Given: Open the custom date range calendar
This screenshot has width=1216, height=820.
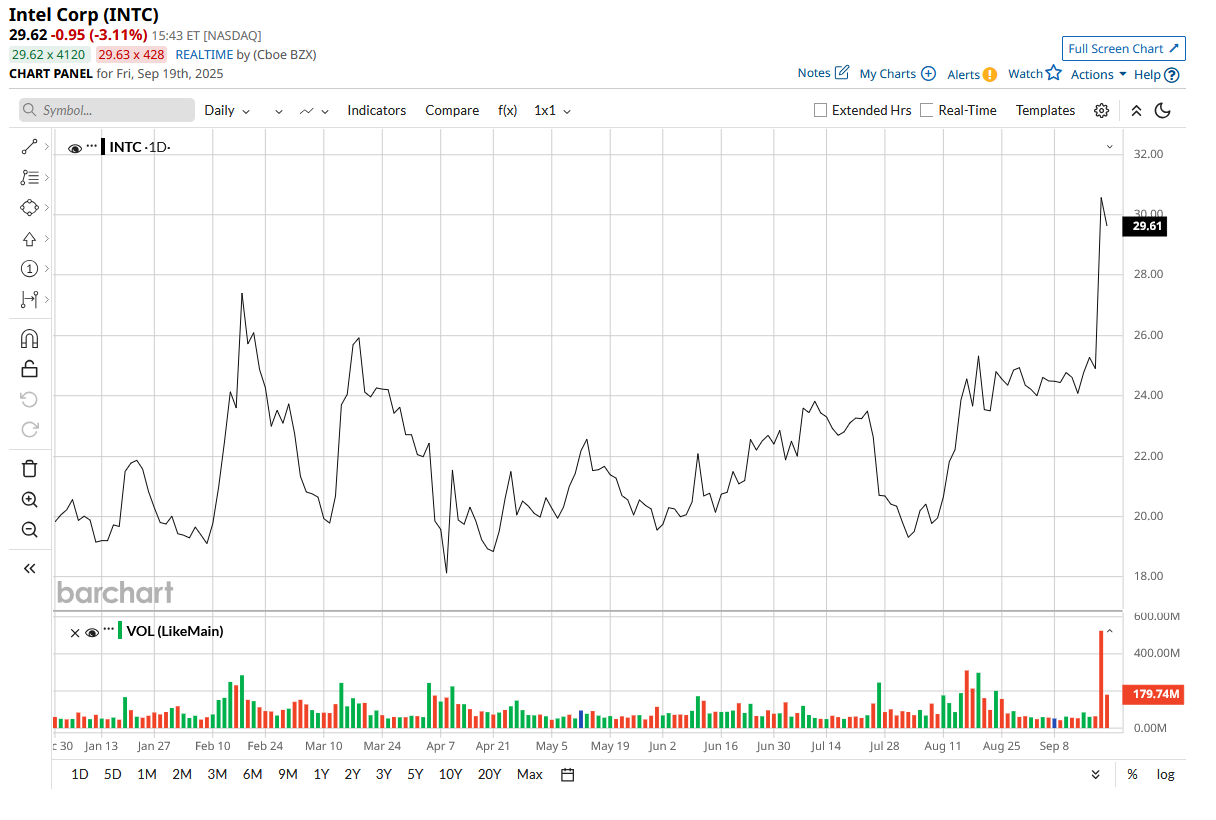Looking at the screenshot, I should [568, 774].
